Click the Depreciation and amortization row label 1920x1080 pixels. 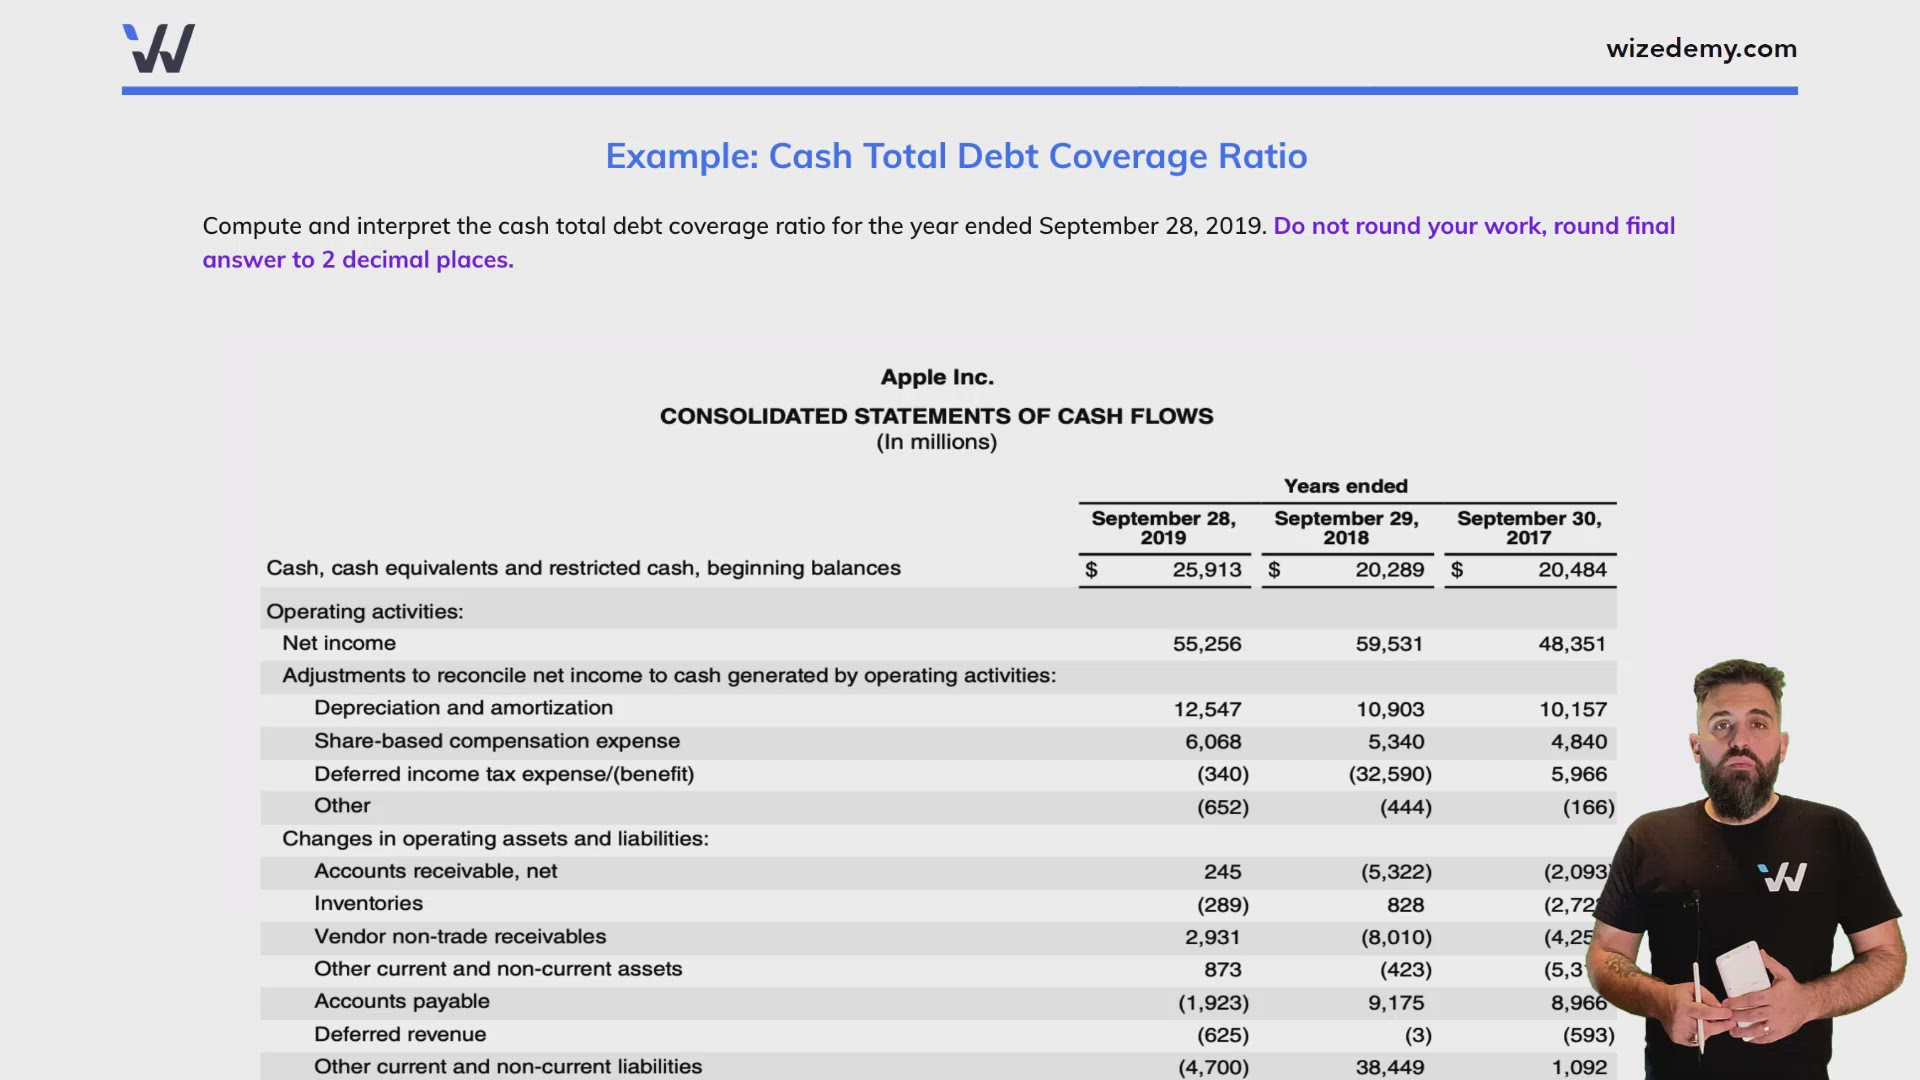[464, 708]
